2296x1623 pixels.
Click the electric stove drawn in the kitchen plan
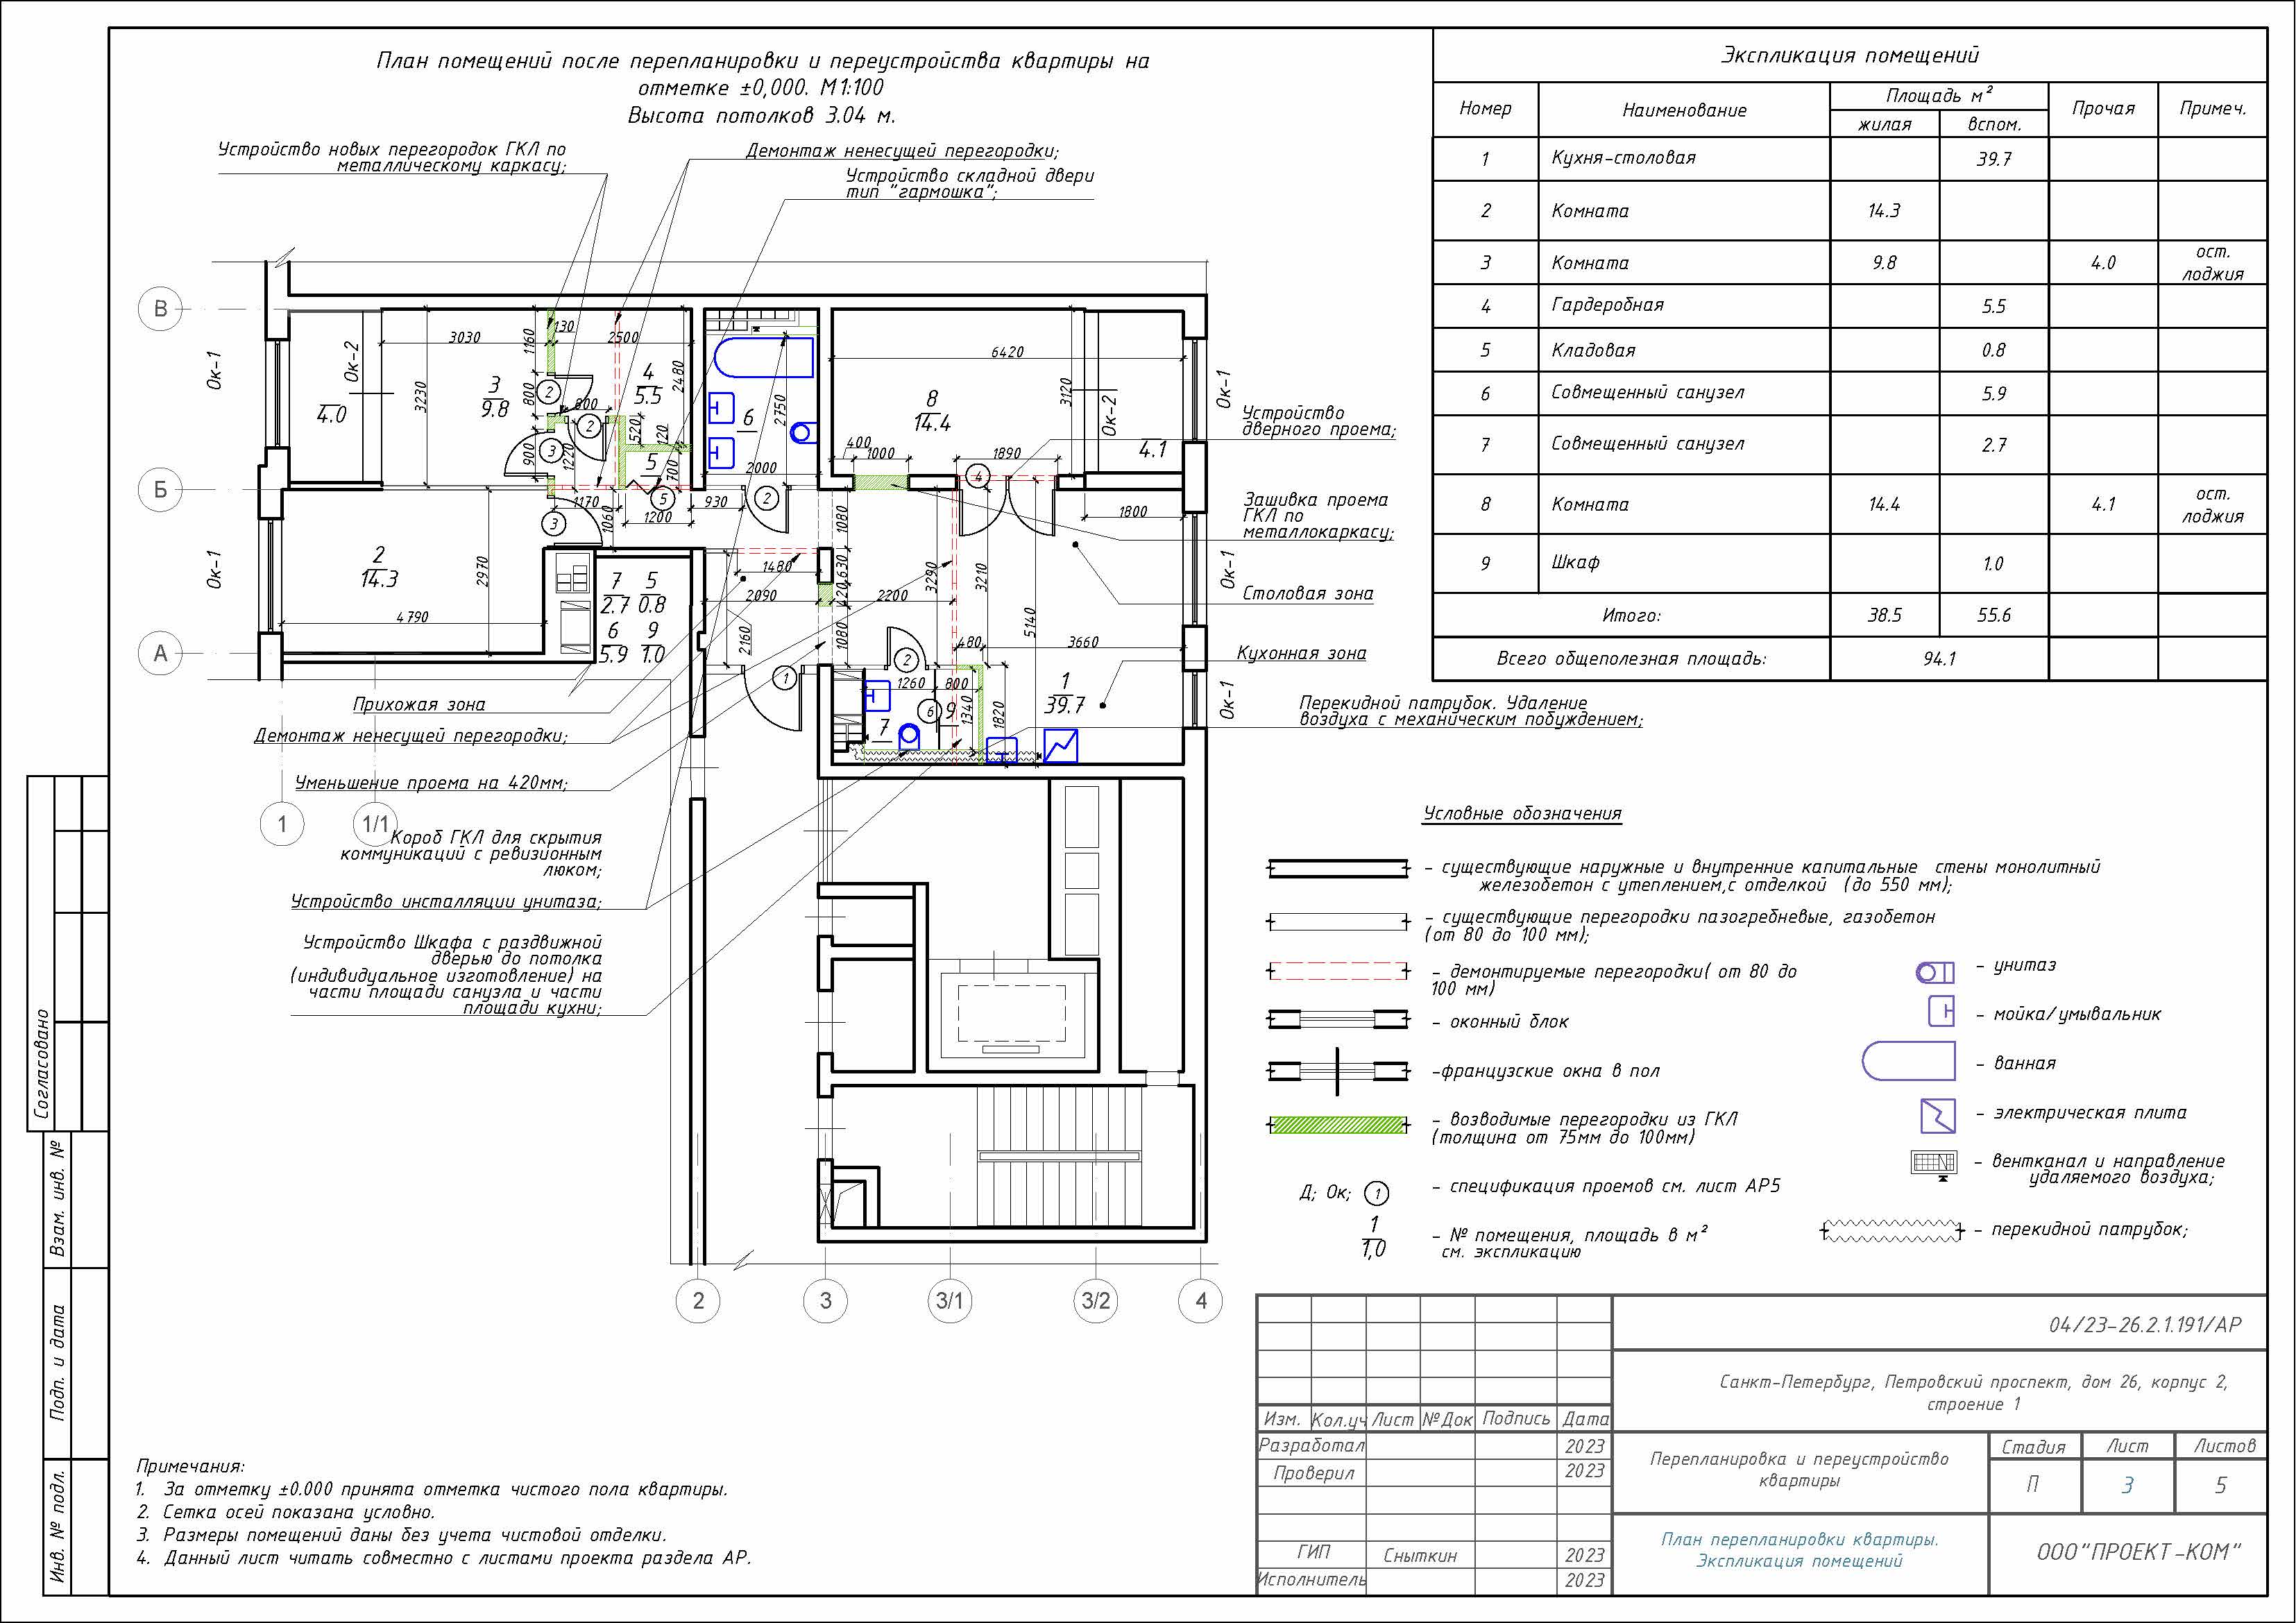point(1060,746)
